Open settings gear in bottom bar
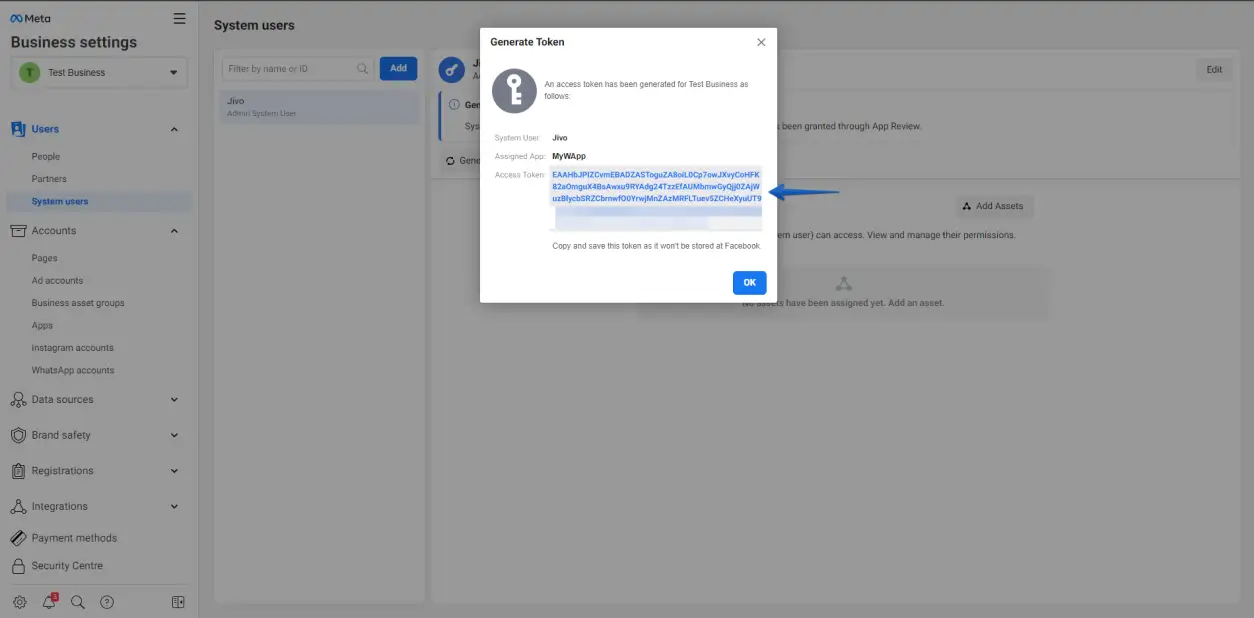 point(19,602)
